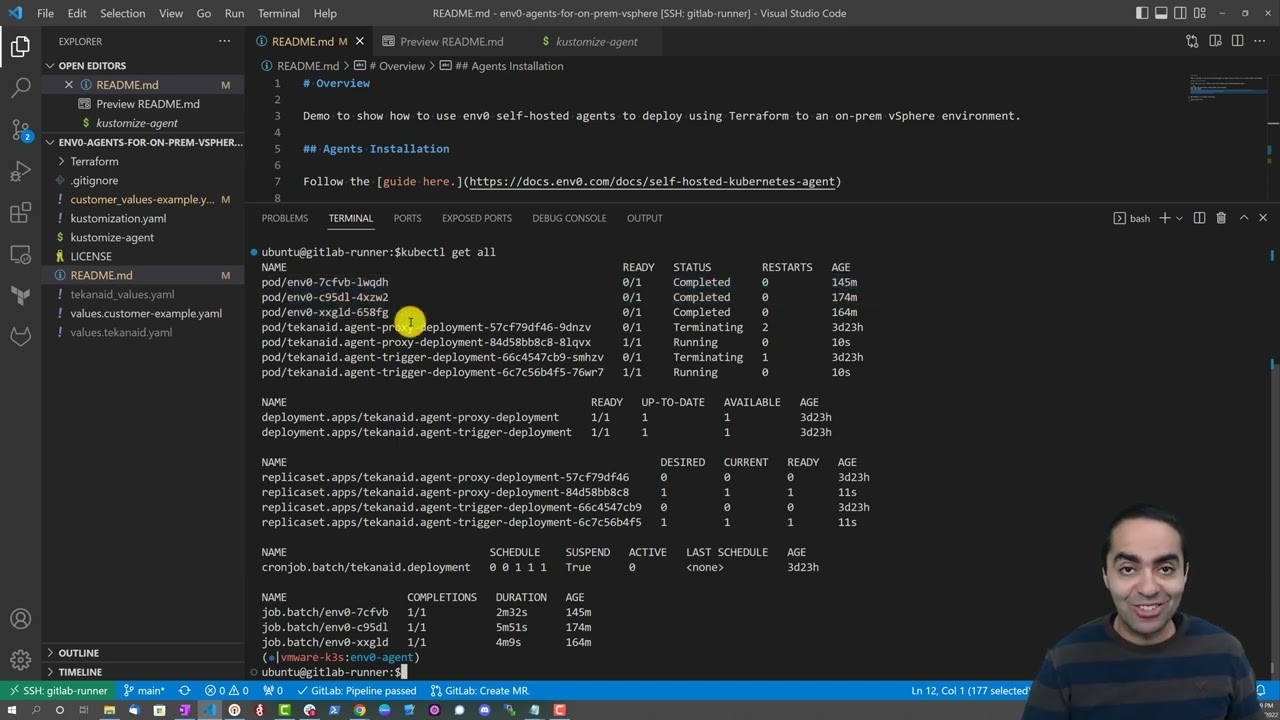Image resolution: width=1280 pixels, height=720 pixels.
Task: Close README.md in Open Editors
Action: (69, 85)
